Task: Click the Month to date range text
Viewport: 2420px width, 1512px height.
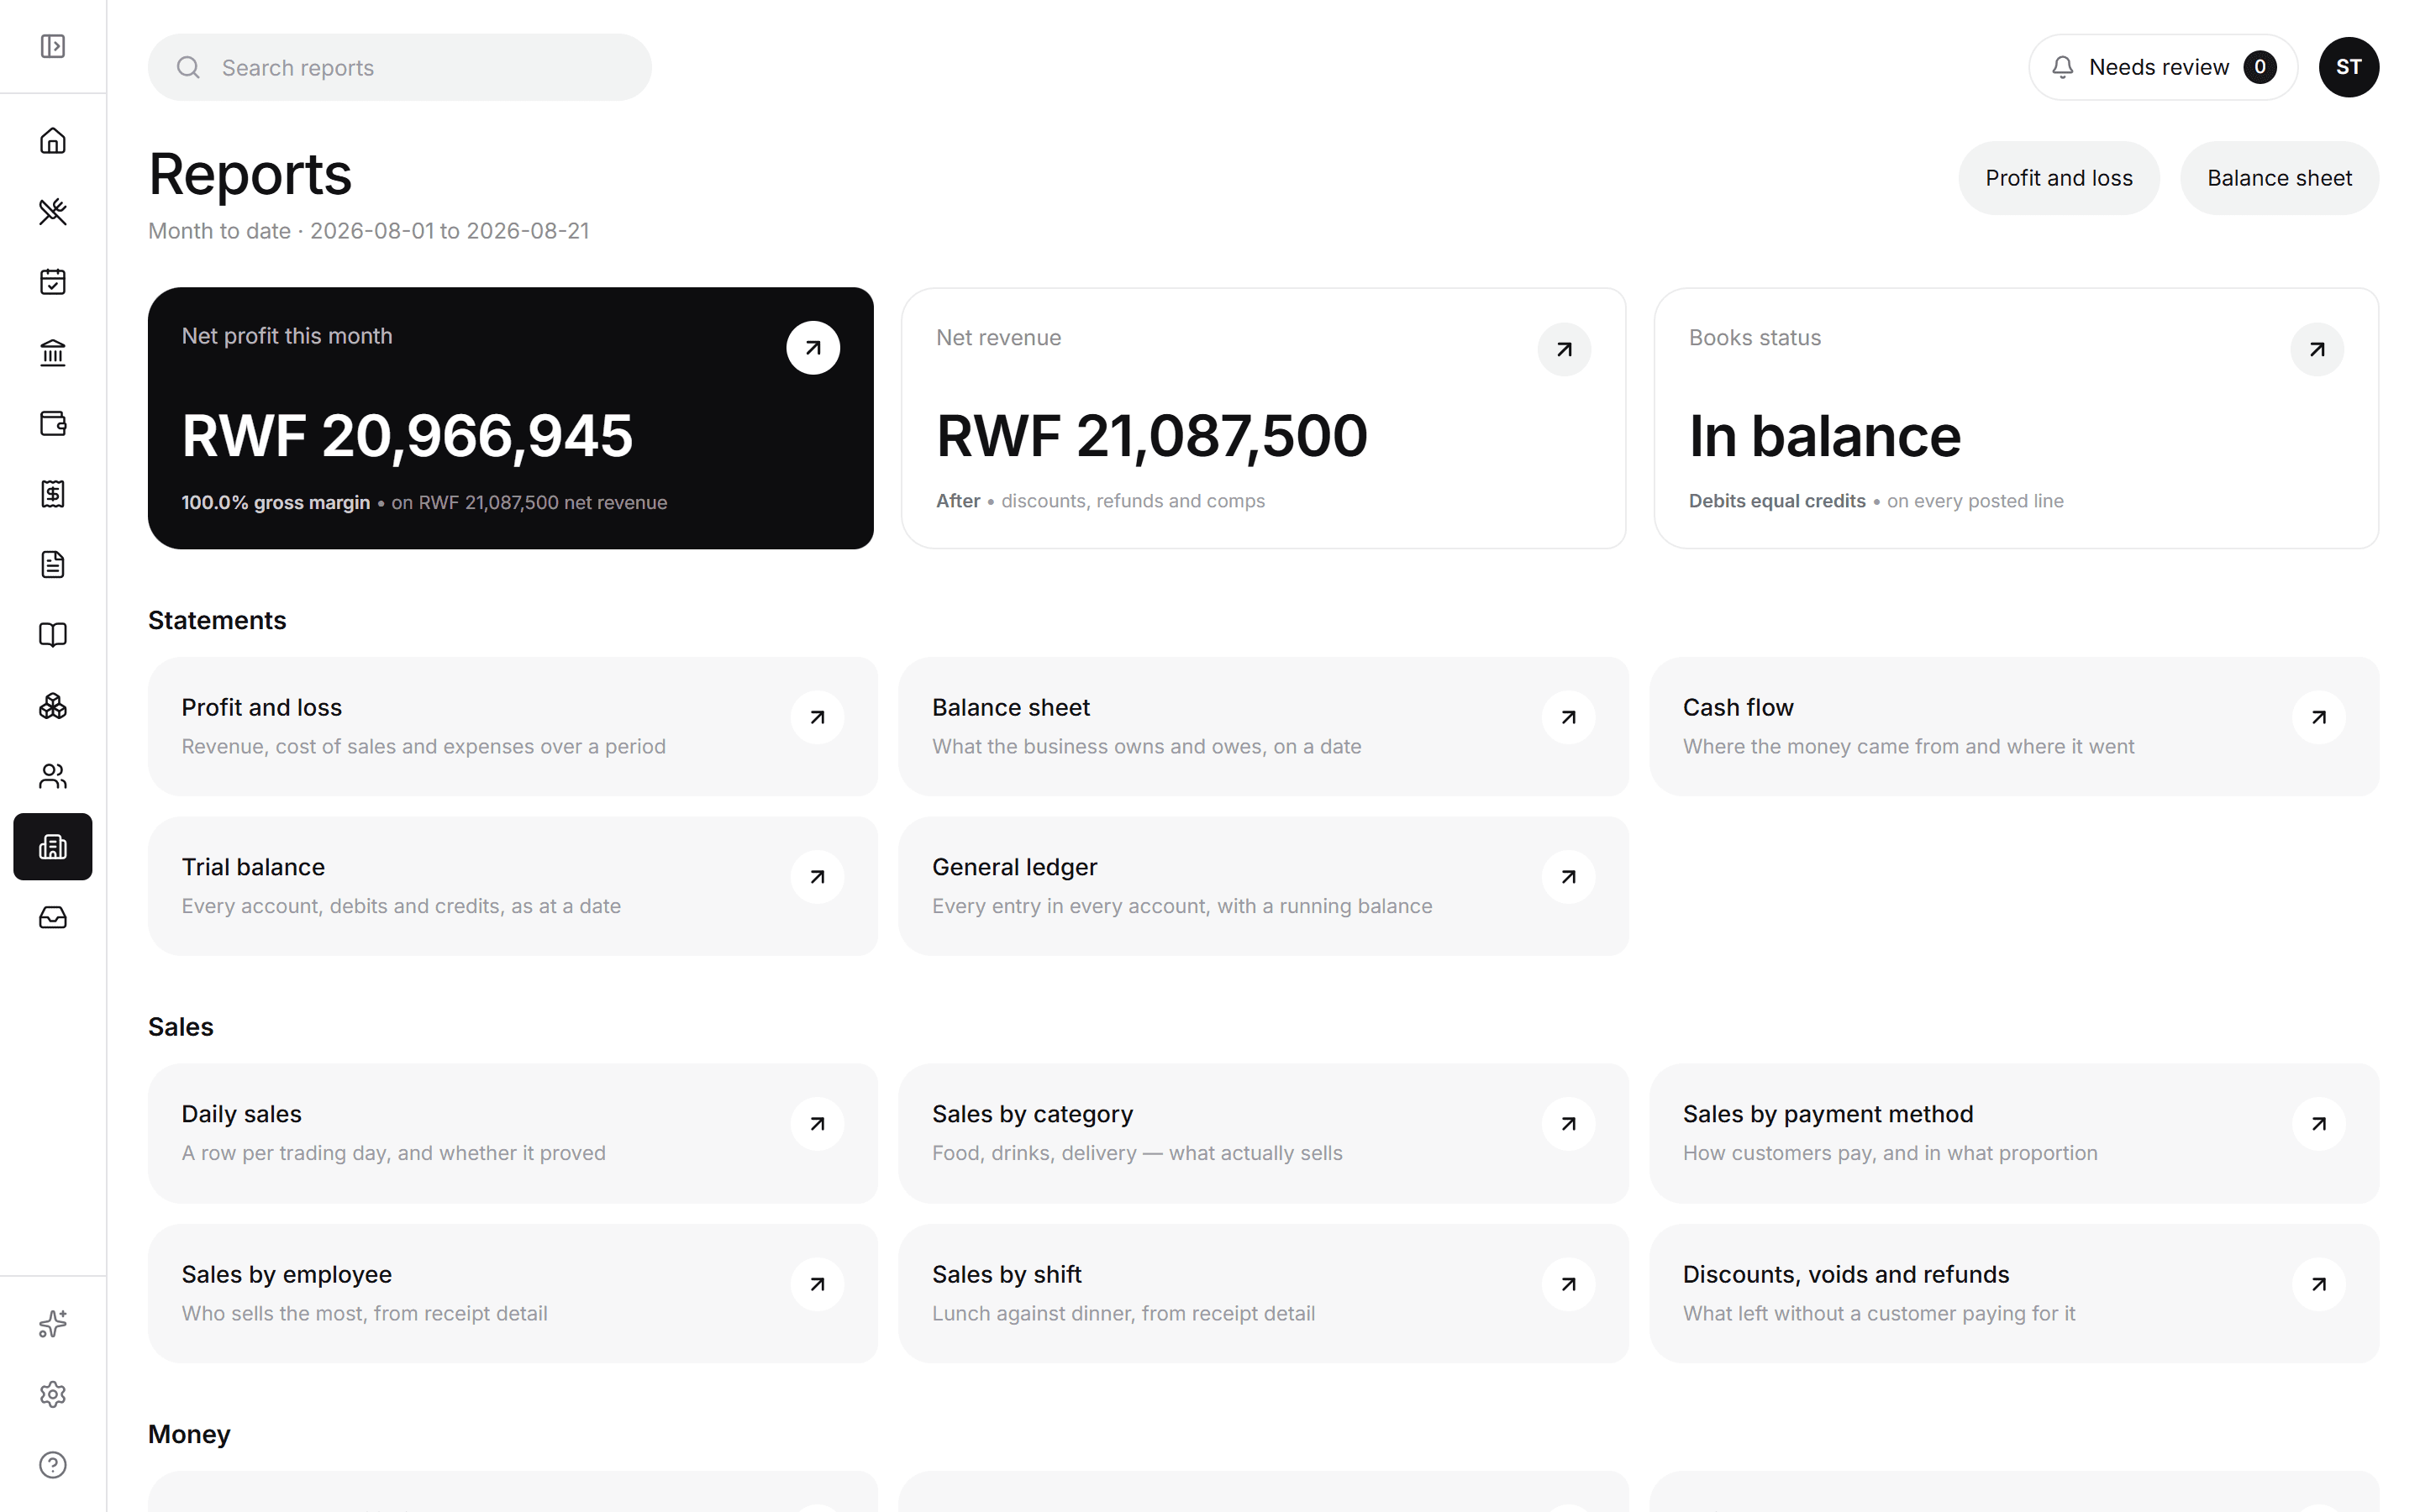Action: coord(369,231)
